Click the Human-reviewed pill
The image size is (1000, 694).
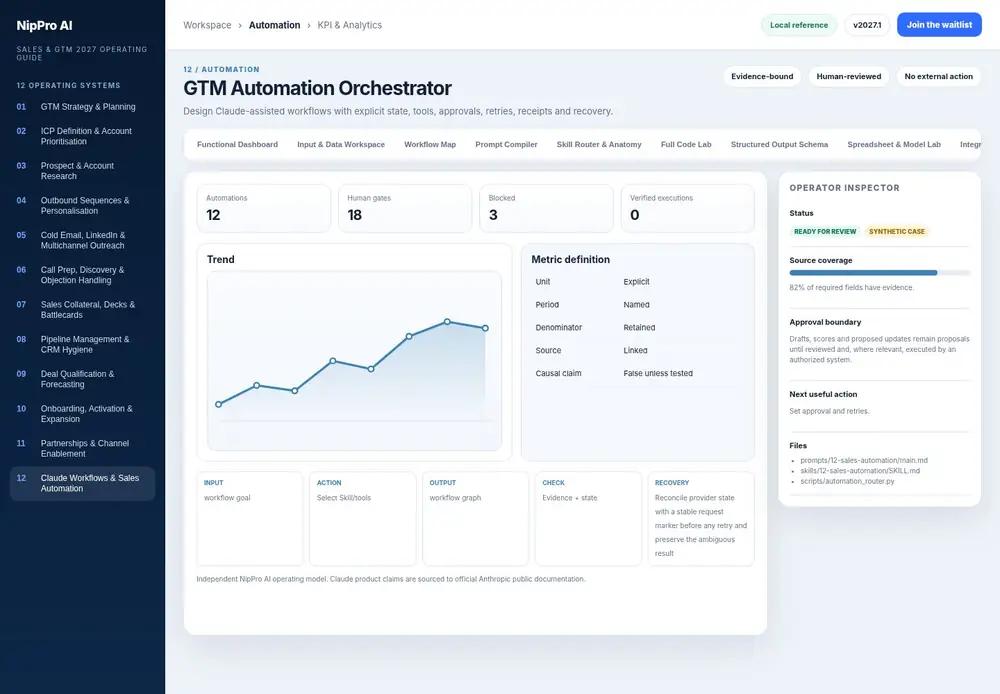coord(849,77)
